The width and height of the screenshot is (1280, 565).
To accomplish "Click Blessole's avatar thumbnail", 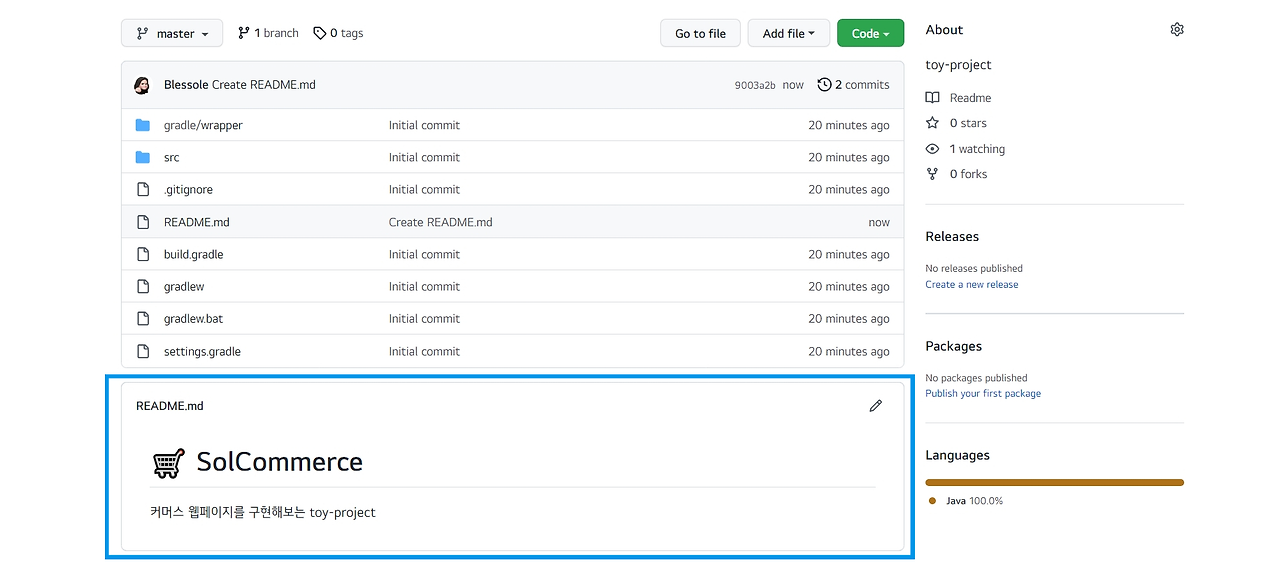I will click(142, 85).
